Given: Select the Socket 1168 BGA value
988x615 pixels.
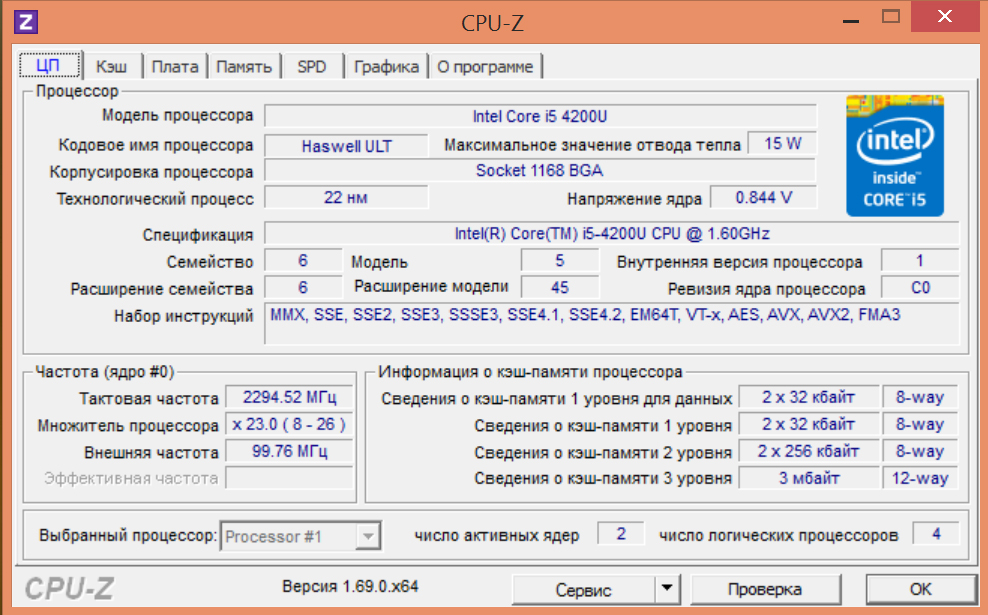Looking at the screenshot, I should tap(539, 171).
